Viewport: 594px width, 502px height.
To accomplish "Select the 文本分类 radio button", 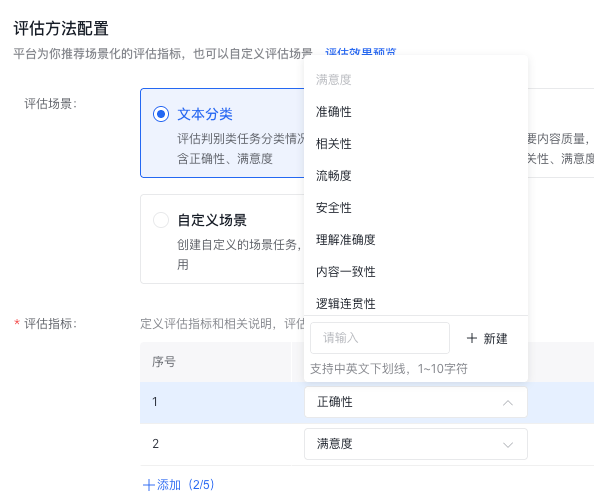I will coord(161,114).
